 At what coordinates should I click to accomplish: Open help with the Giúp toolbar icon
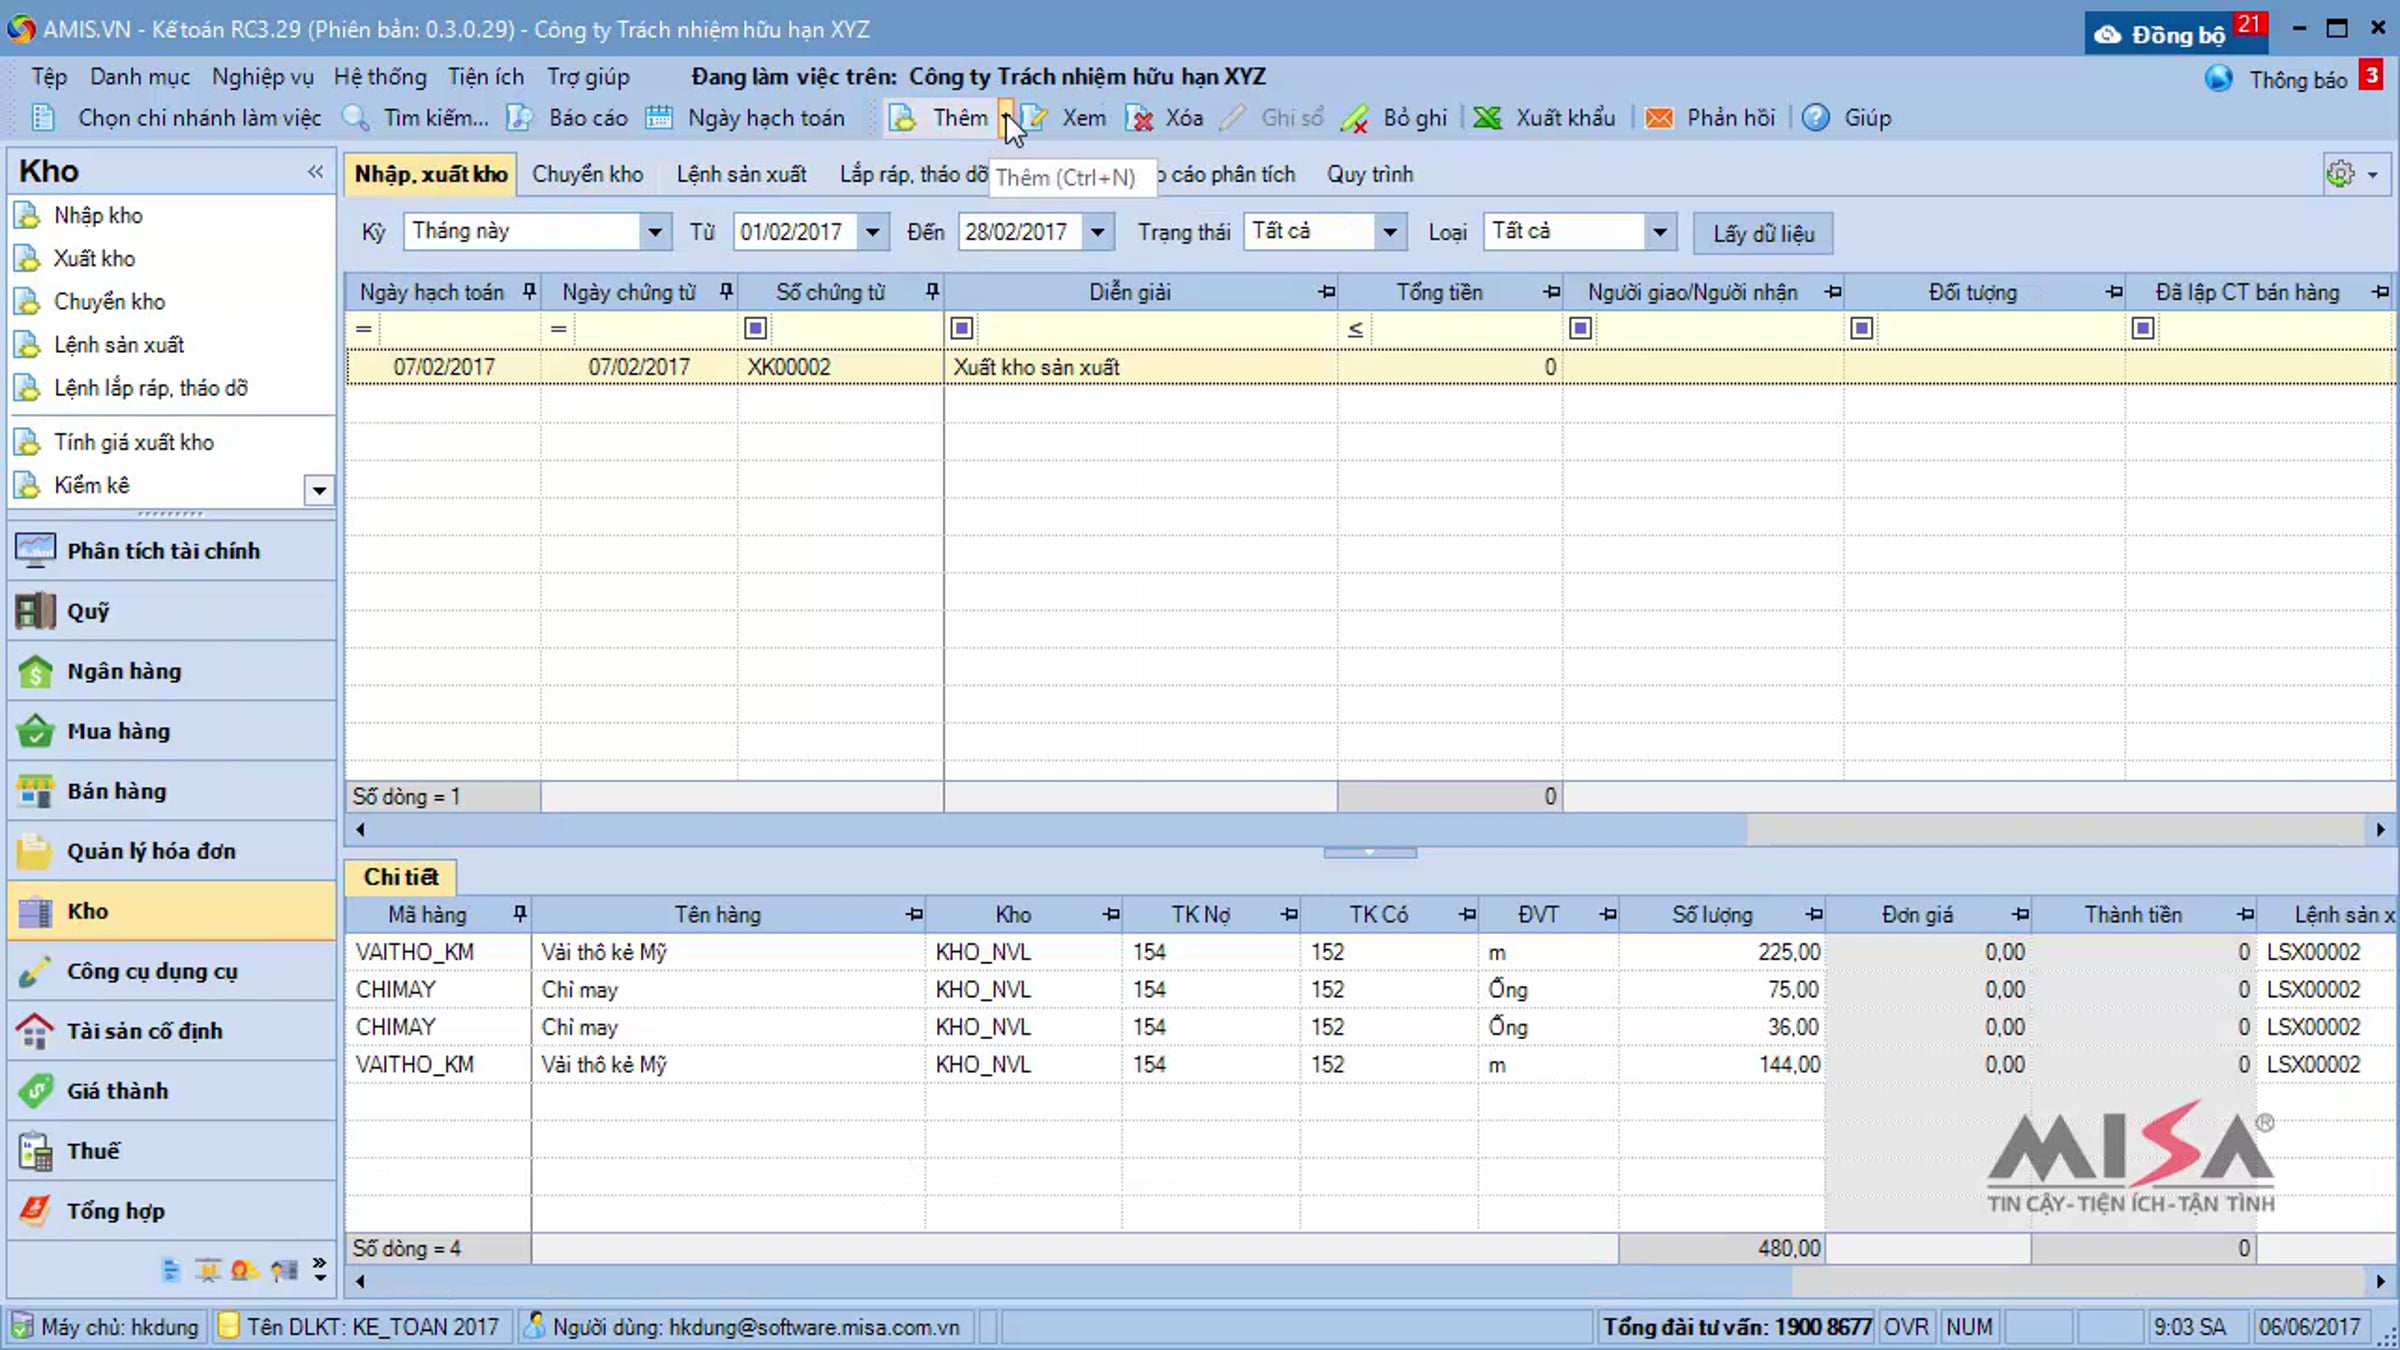pyautogui.click(x=1816, y=118)
